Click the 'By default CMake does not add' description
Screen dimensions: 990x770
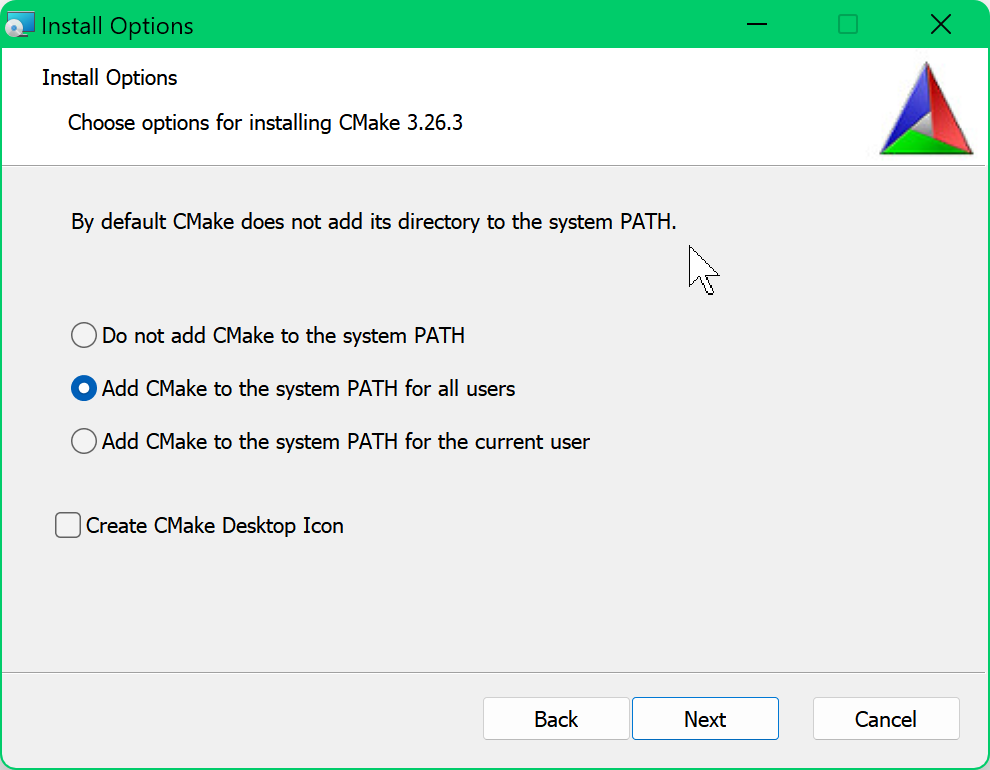pos(374,221)
